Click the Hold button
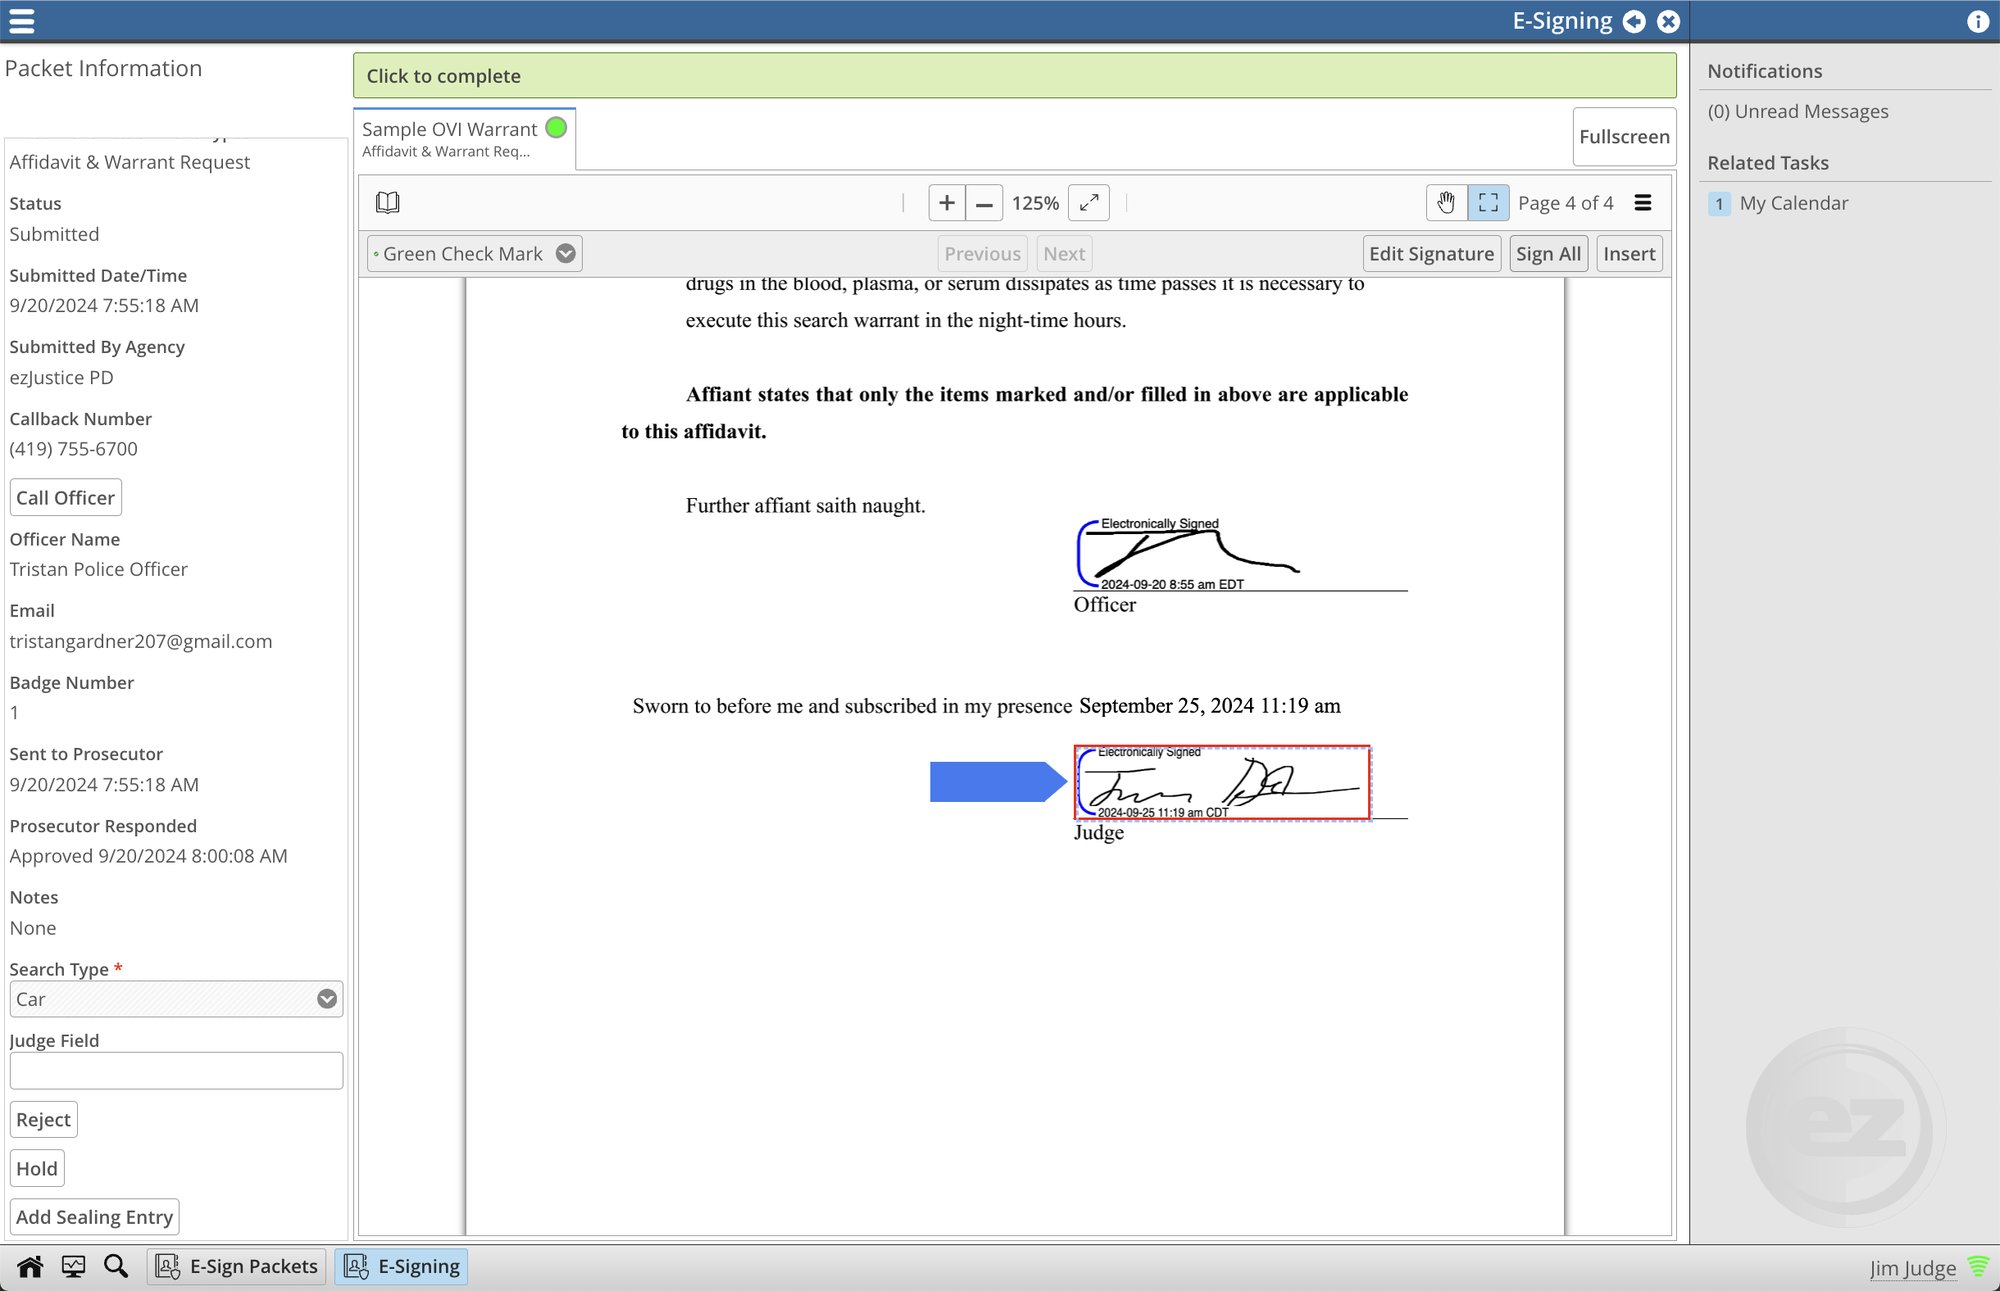This screenshot has height=1291, width=2000. point(36,1167)
